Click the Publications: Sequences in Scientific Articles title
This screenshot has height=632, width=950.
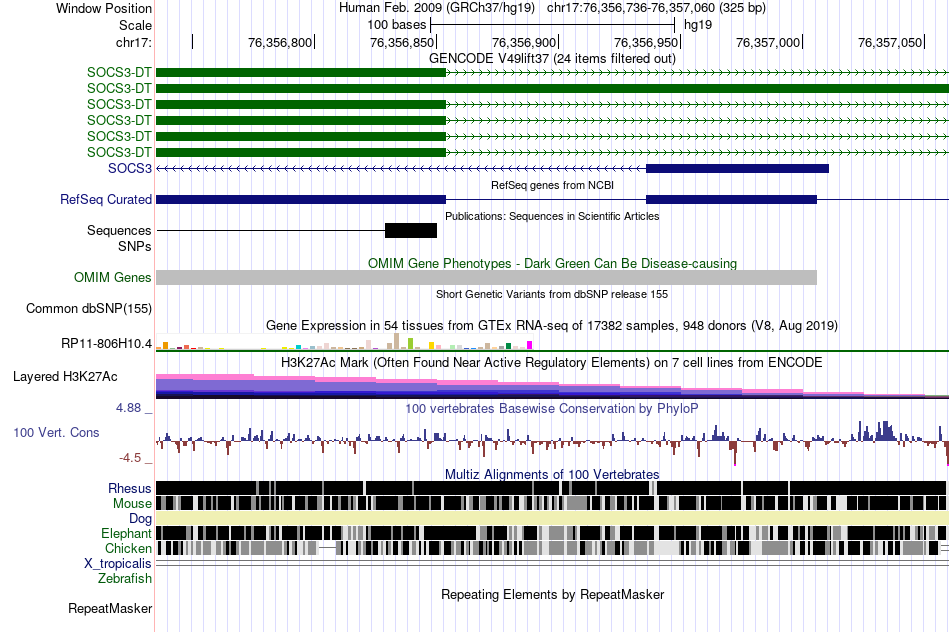(x=552, y=216)
